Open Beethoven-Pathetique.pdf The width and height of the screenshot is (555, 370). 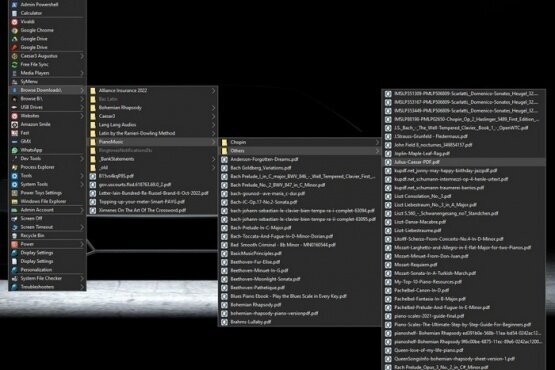tap(299, 288)
